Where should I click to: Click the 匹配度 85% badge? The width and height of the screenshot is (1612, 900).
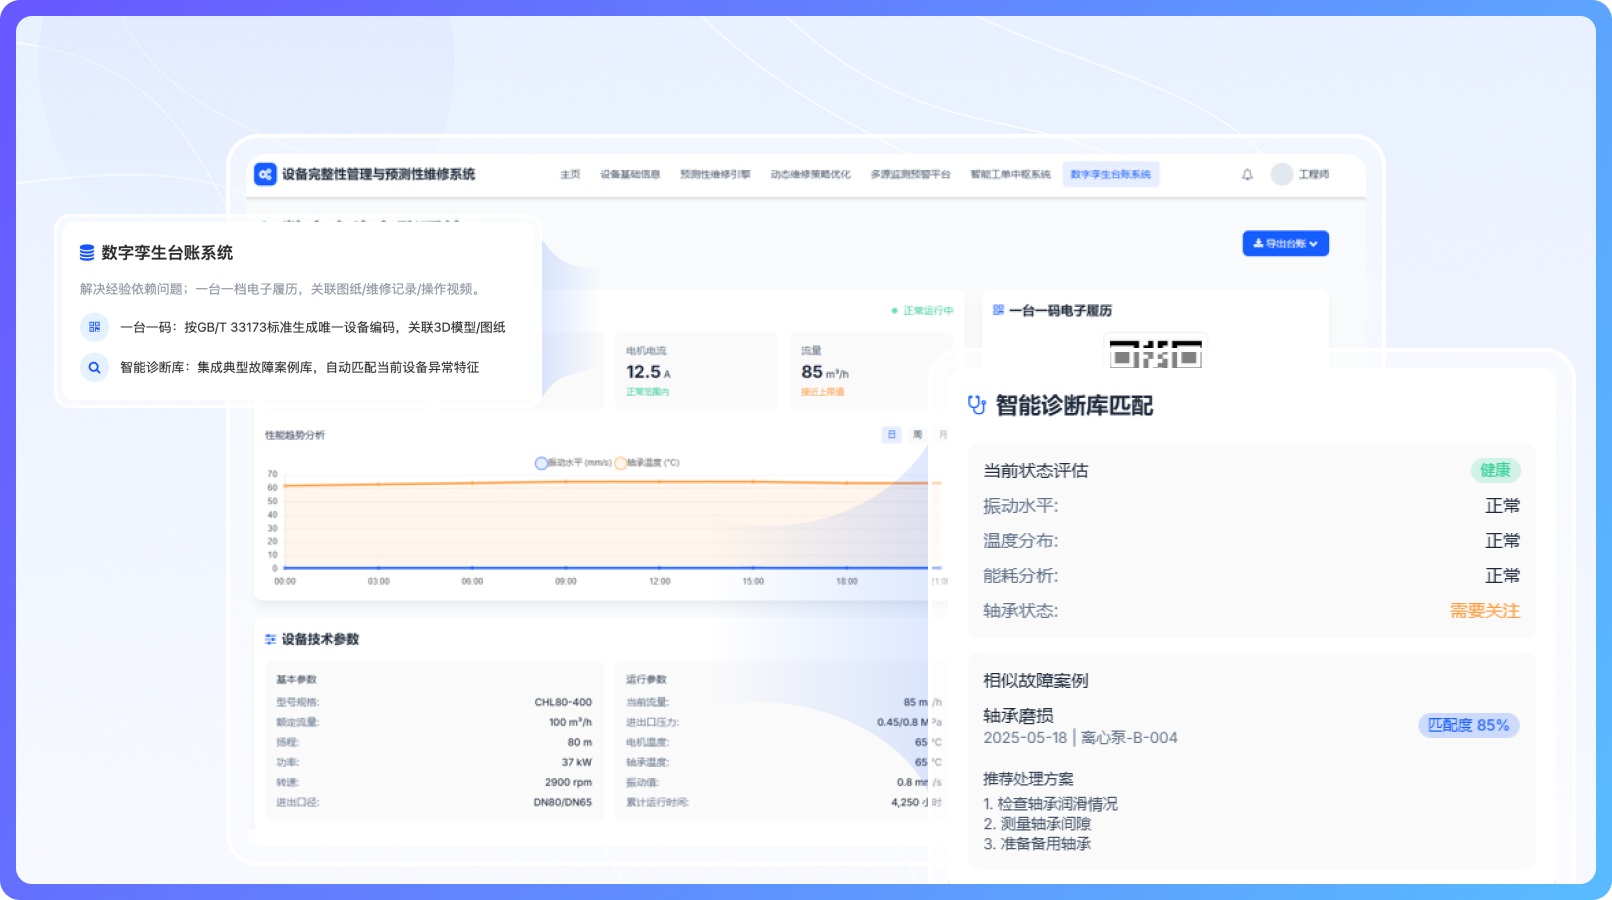(x=1469, y=725)
